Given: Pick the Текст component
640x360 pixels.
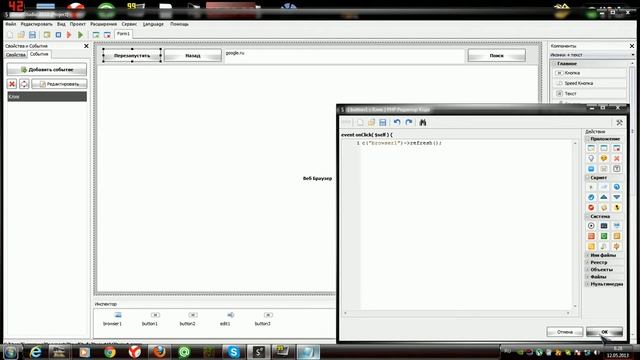Looking at the screenshot, I should click(x=589, y=93).
